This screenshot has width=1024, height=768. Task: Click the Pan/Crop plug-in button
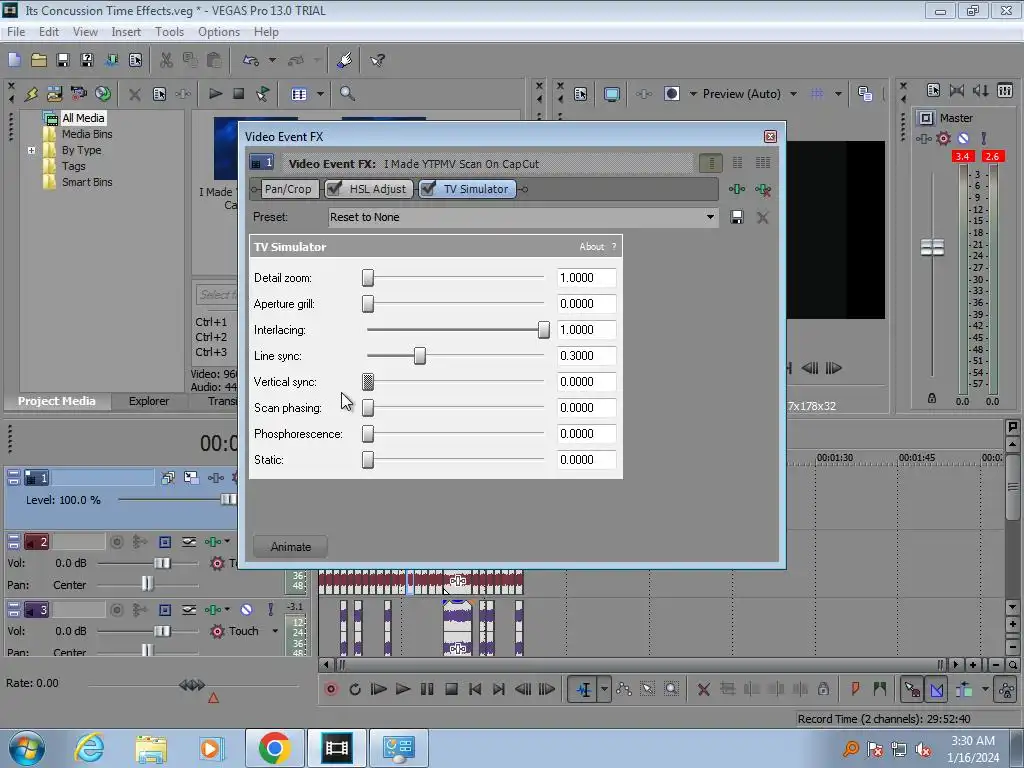pyautogui.click(x=288, y=189)
